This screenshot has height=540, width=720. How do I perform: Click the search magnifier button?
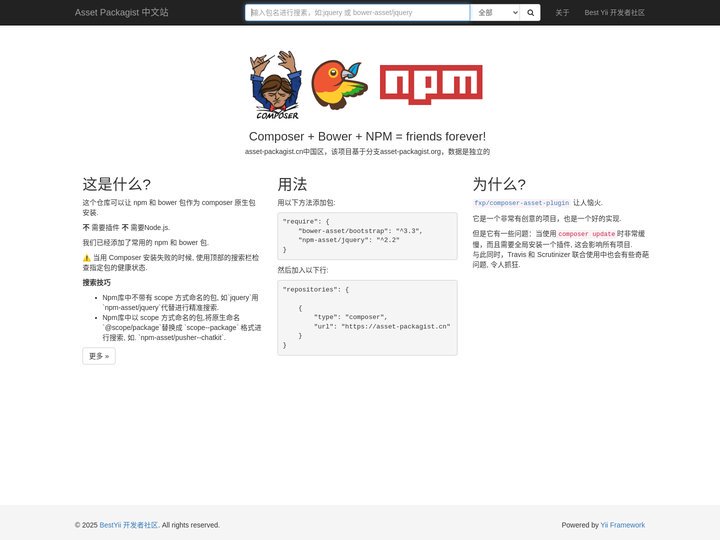(530, 12)
